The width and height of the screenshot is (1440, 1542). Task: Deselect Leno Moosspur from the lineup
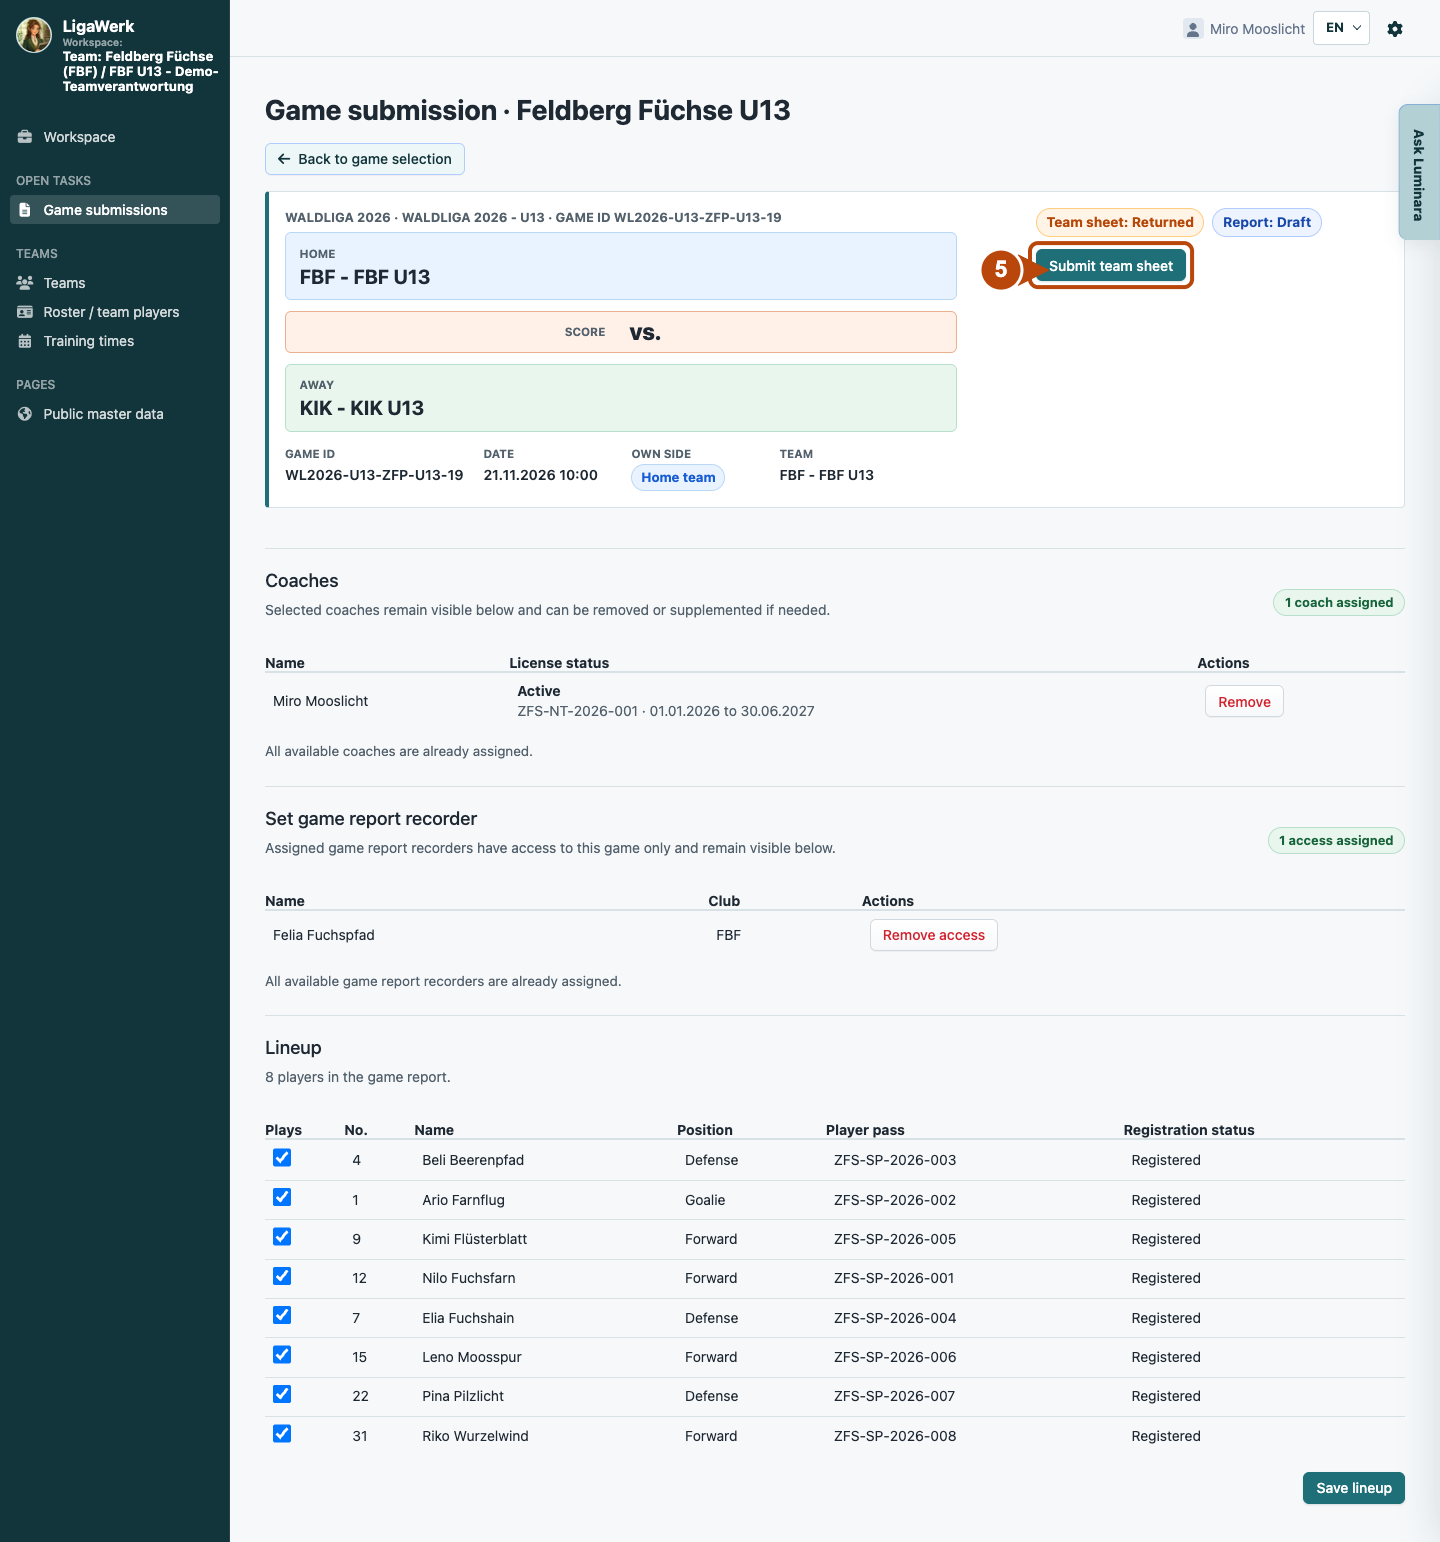(x=282, y=1355)
